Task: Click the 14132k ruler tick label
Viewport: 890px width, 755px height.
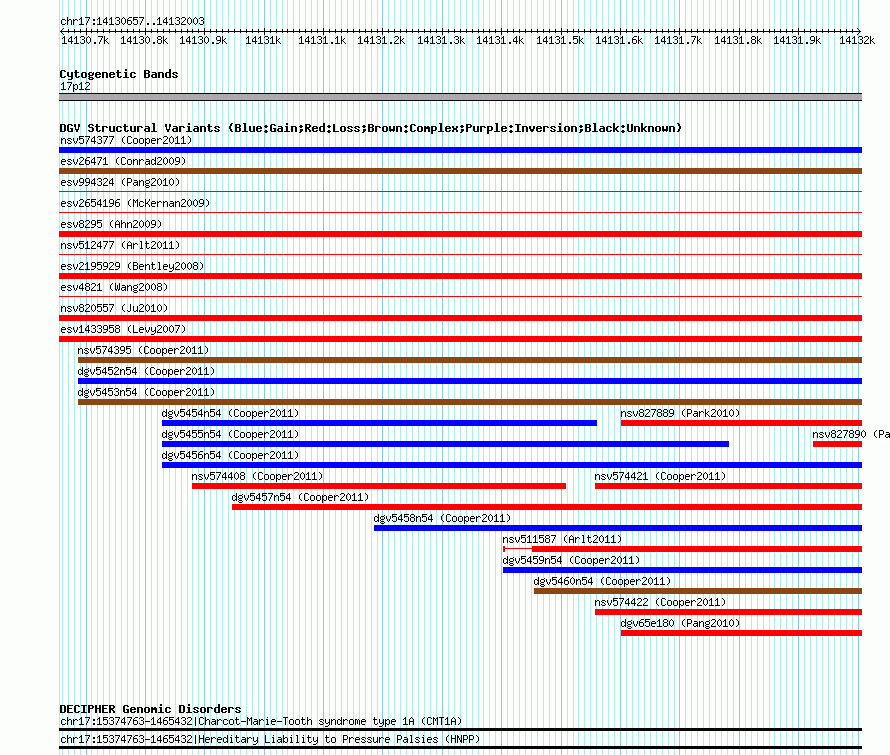Action: click(857, 40)
